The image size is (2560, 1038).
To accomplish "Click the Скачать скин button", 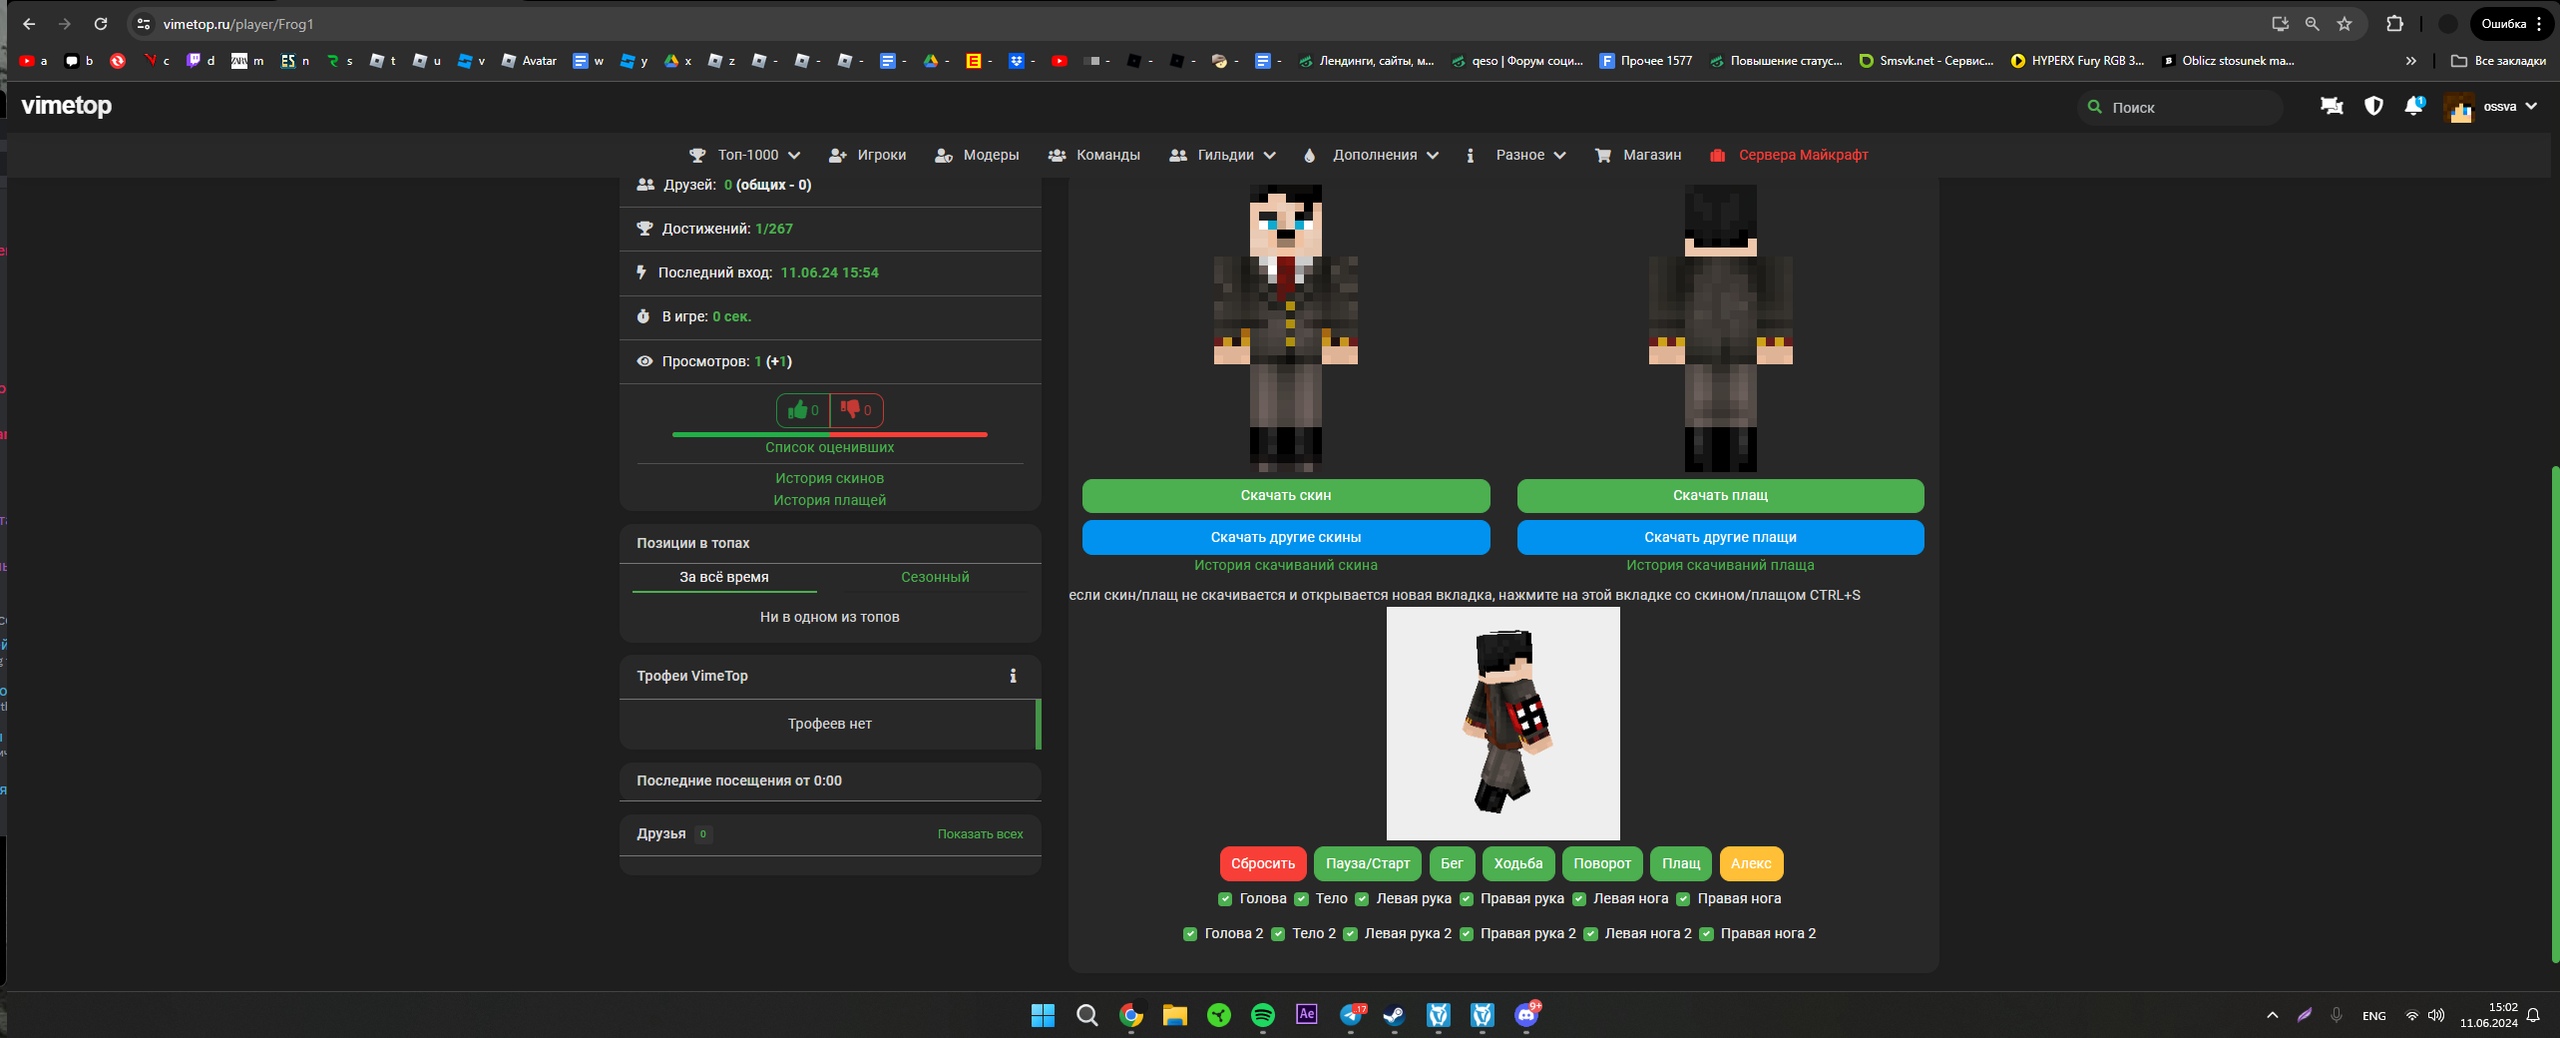I will 1285,495.
